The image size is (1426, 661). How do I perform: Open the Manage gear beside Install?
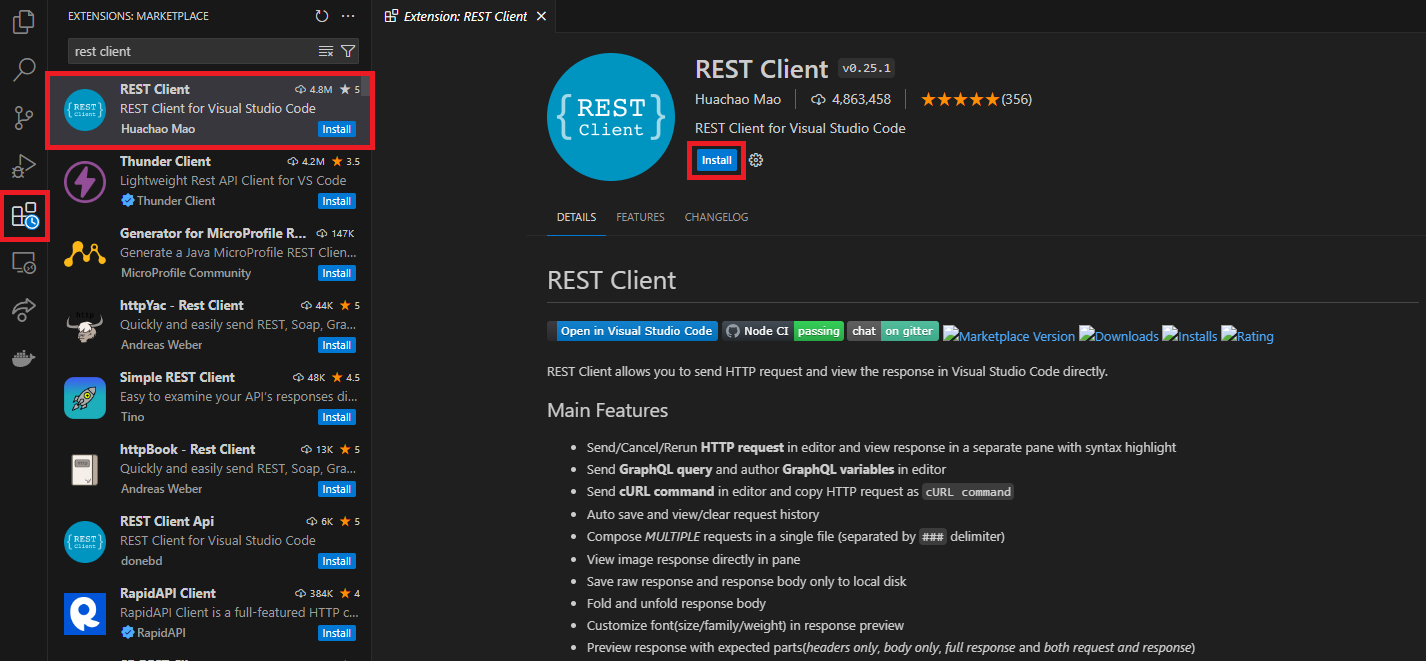tap(756, 160)
